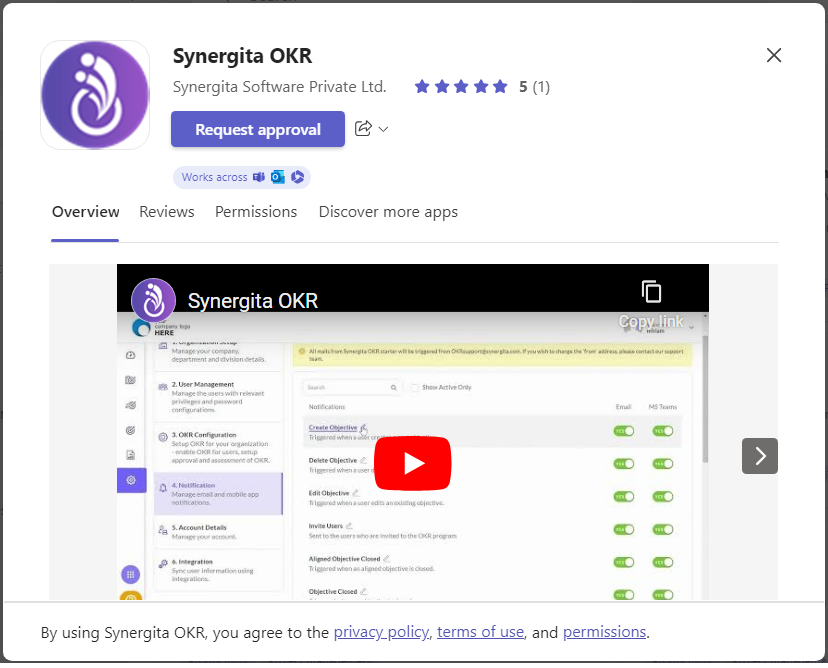828x668 pixels.
Task: Show the next carousel screenshot
Action: coord(759,456)
